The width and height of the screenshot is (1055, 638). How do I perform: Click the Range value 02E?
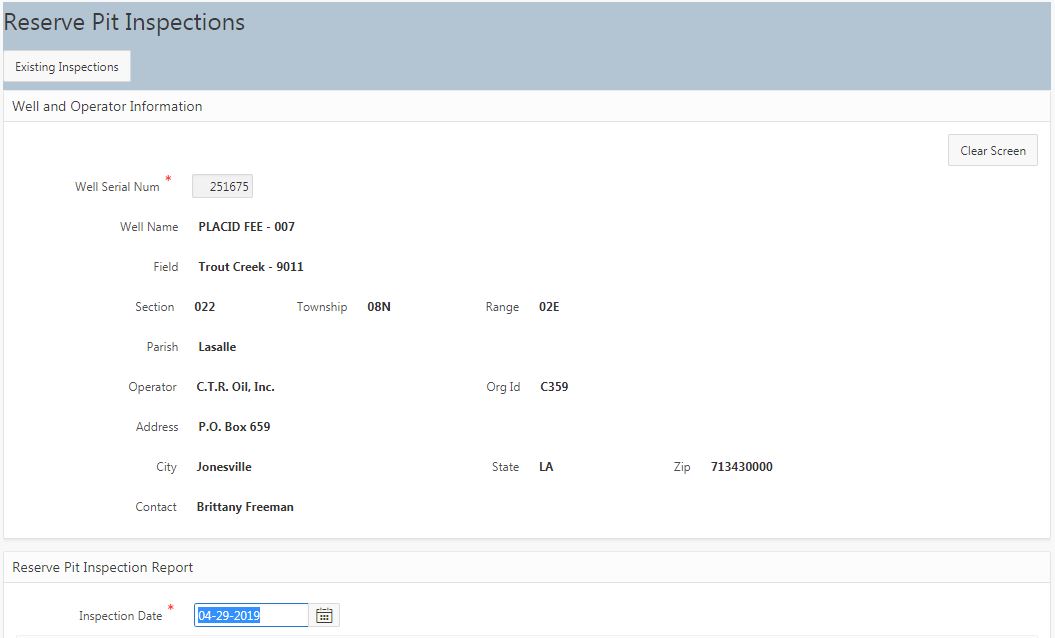point(549,307)
